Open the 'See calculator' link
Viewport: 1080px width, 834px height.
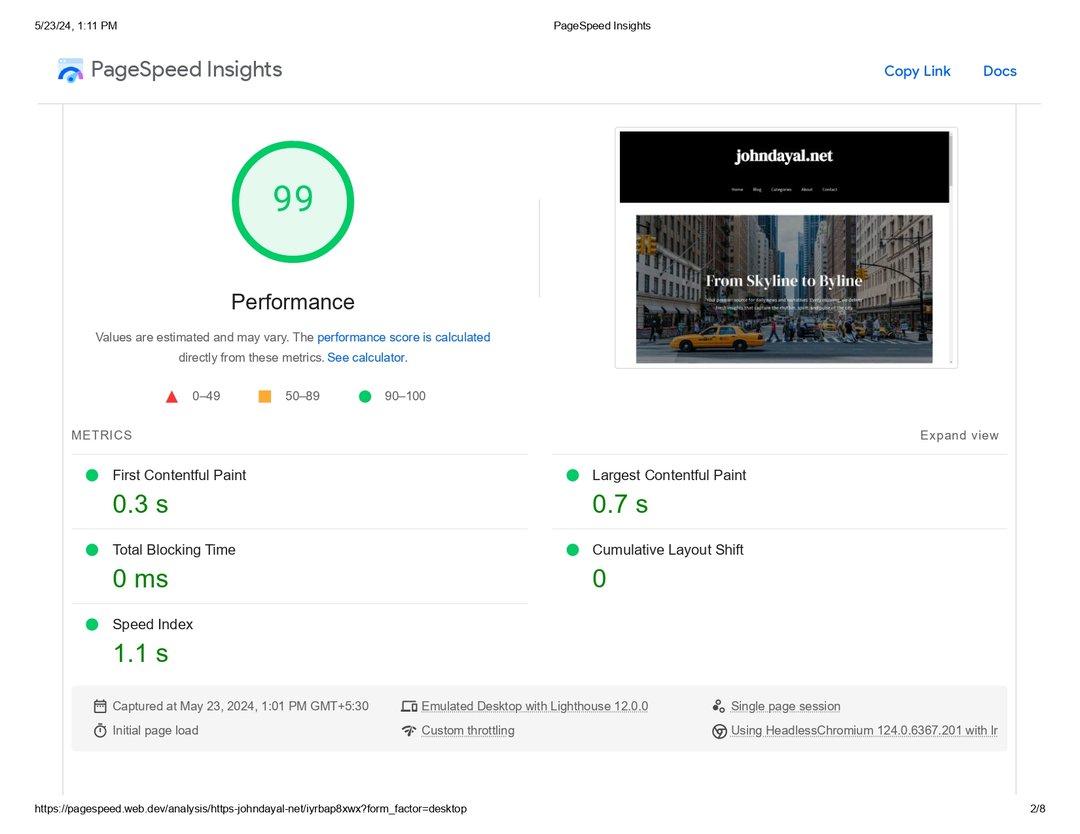click(x=366, y=357)
